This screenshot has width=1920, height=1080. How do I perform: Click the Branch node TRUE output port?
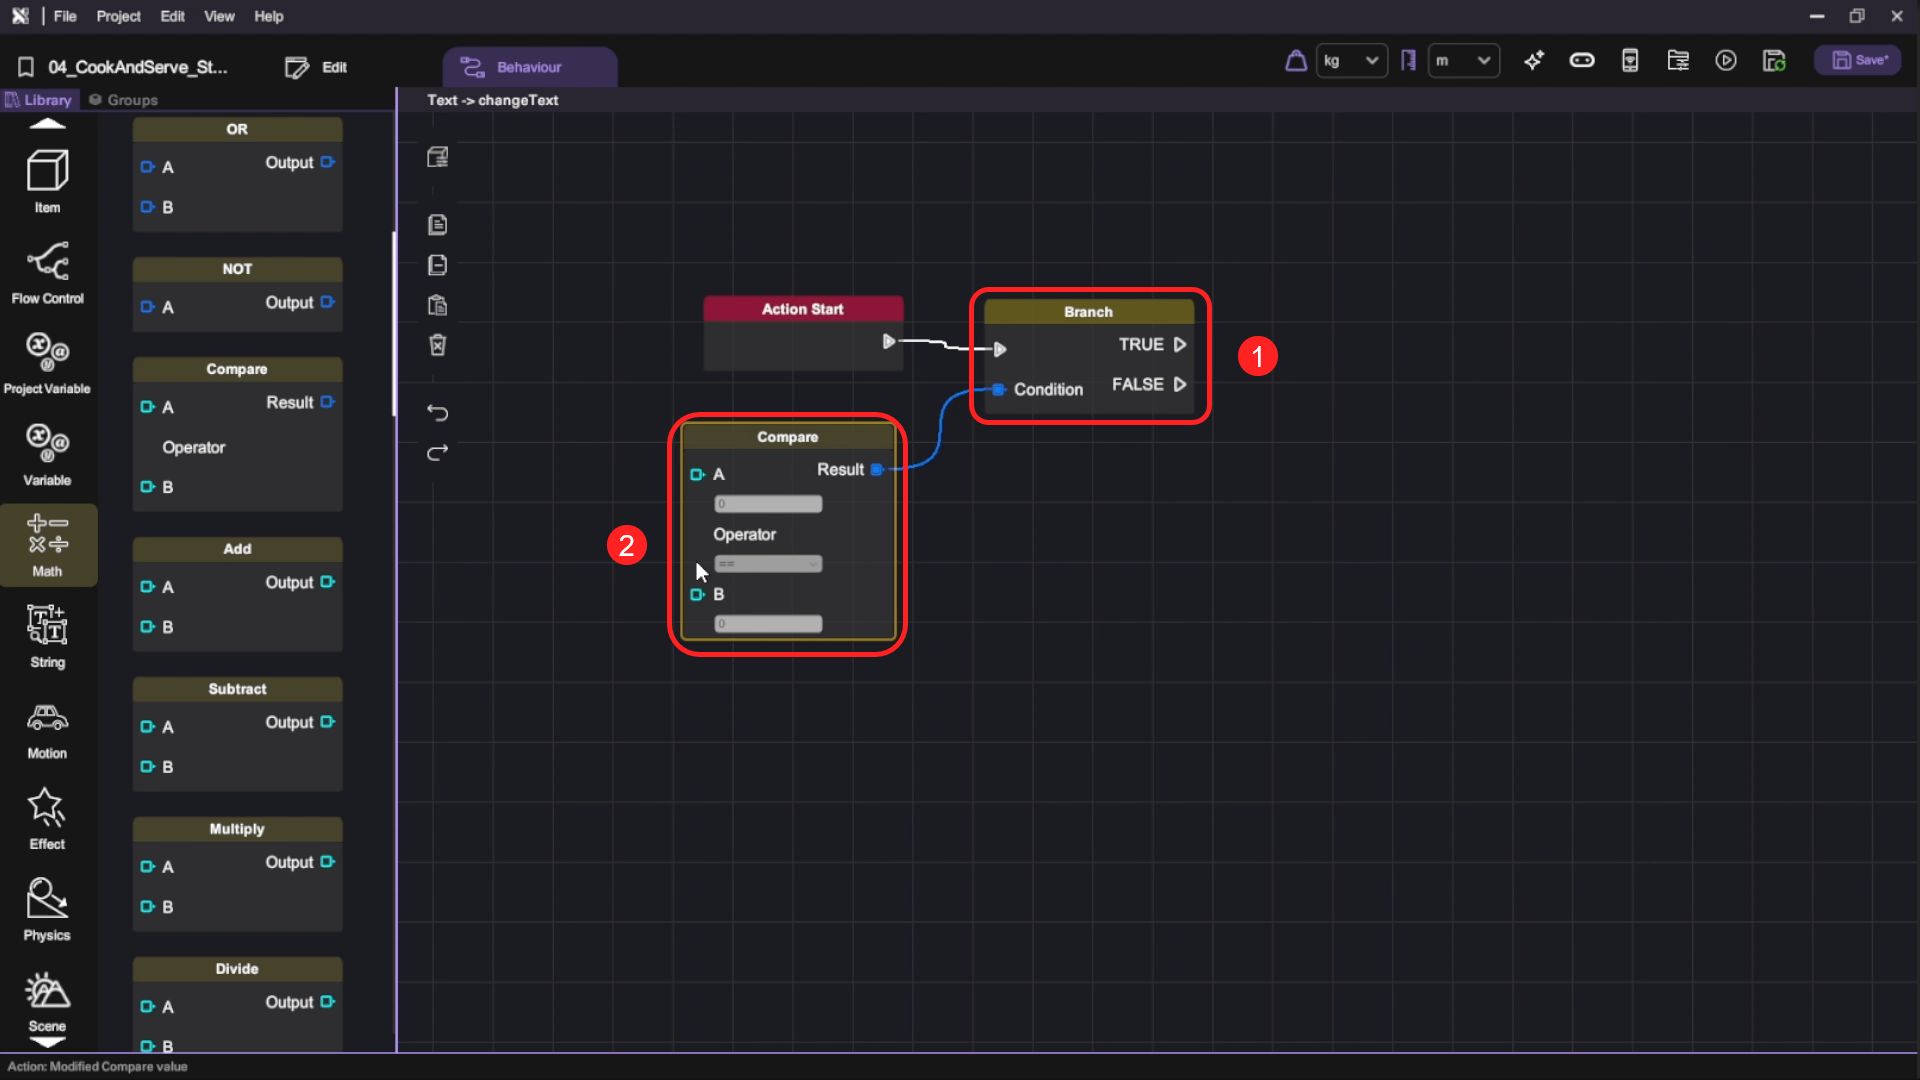pyautogui.click(x=1180, y=345)
